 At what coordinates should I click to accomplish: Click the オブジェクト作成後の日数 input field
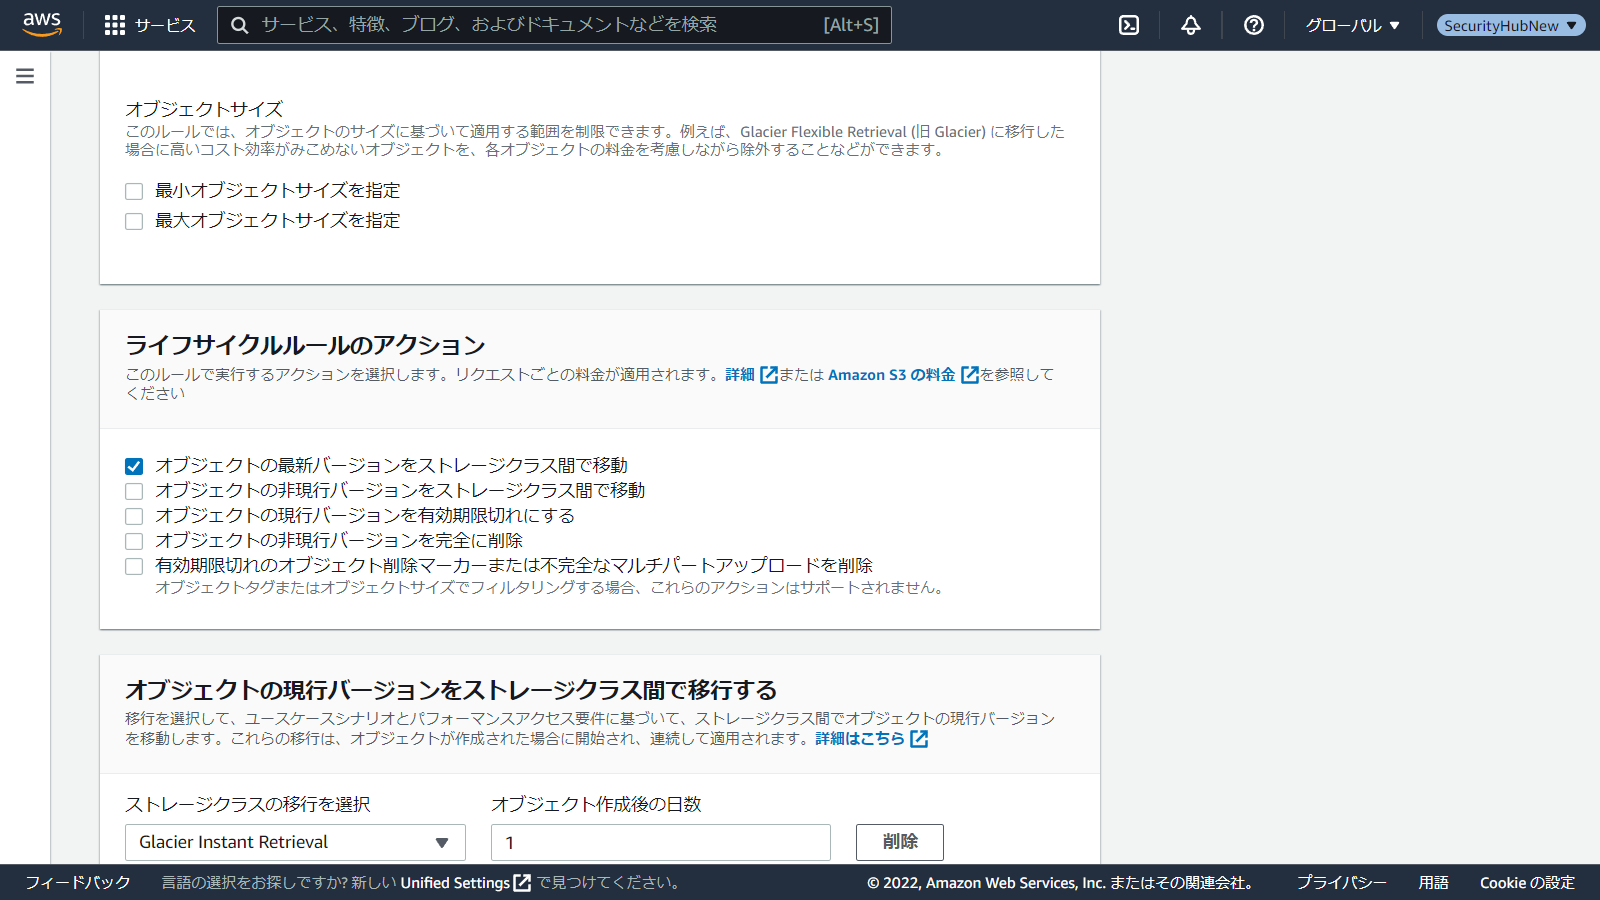click(x=660, y=842)
